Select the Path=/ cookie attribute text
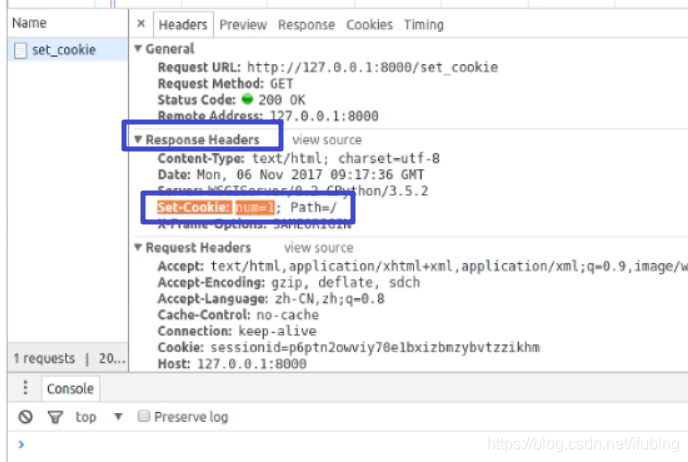 (x=313, y=207)
